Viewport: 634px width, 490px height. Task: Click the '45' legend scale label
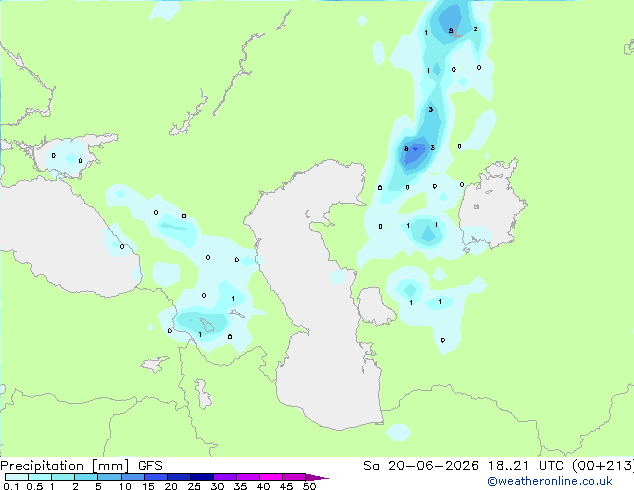(x=286, y=486)
